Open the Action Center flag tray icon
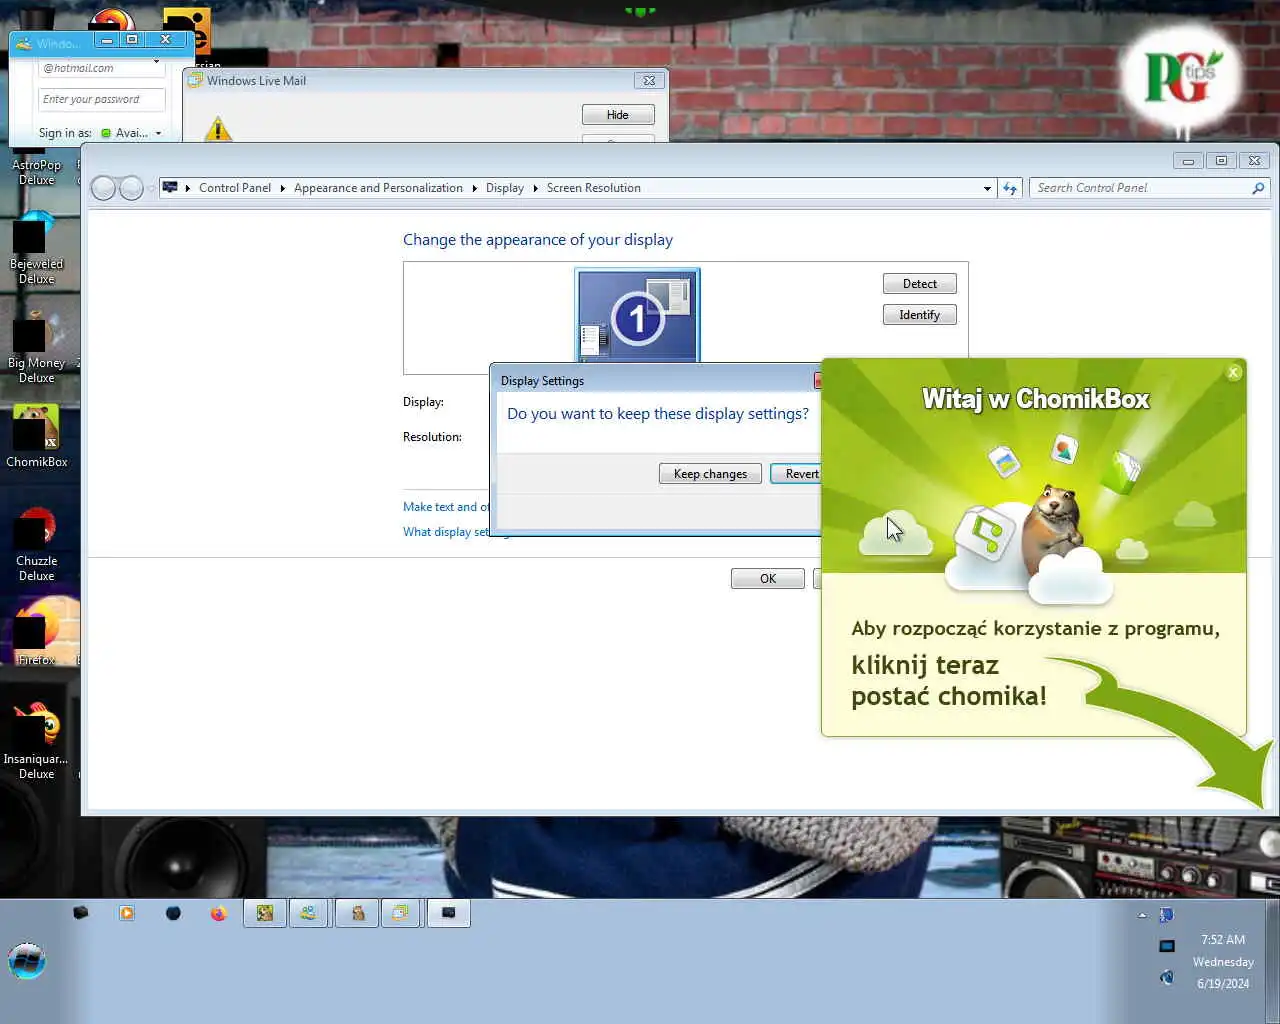This screenshot has width=1280, height=1024. pos(1166,915)
